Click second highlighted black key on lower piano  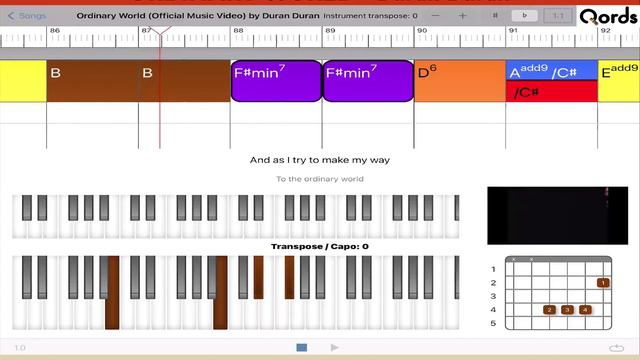tap(289, 277)
